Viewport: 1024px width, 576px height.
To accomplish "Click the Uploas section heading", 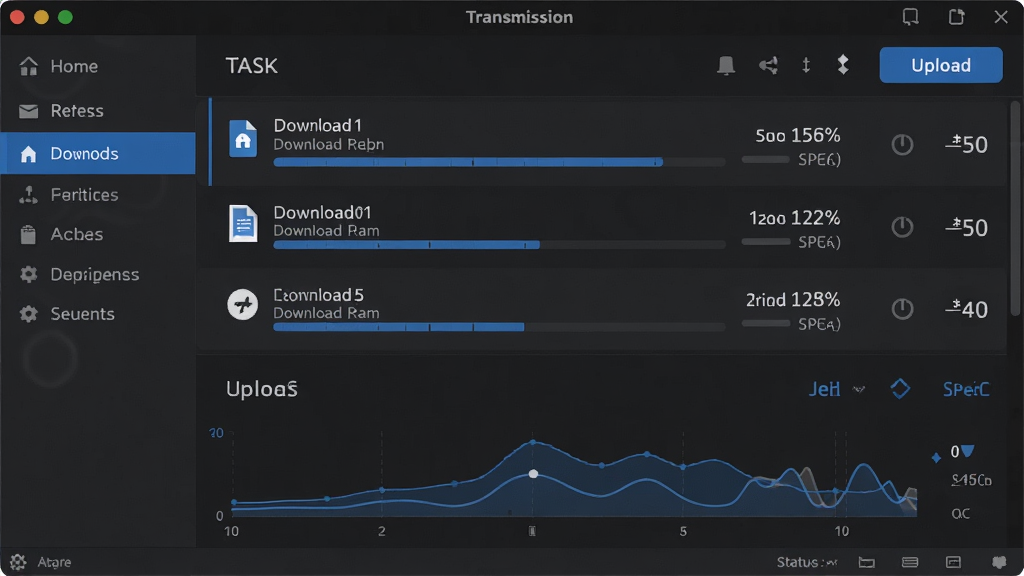I will (x=261, y=389).
